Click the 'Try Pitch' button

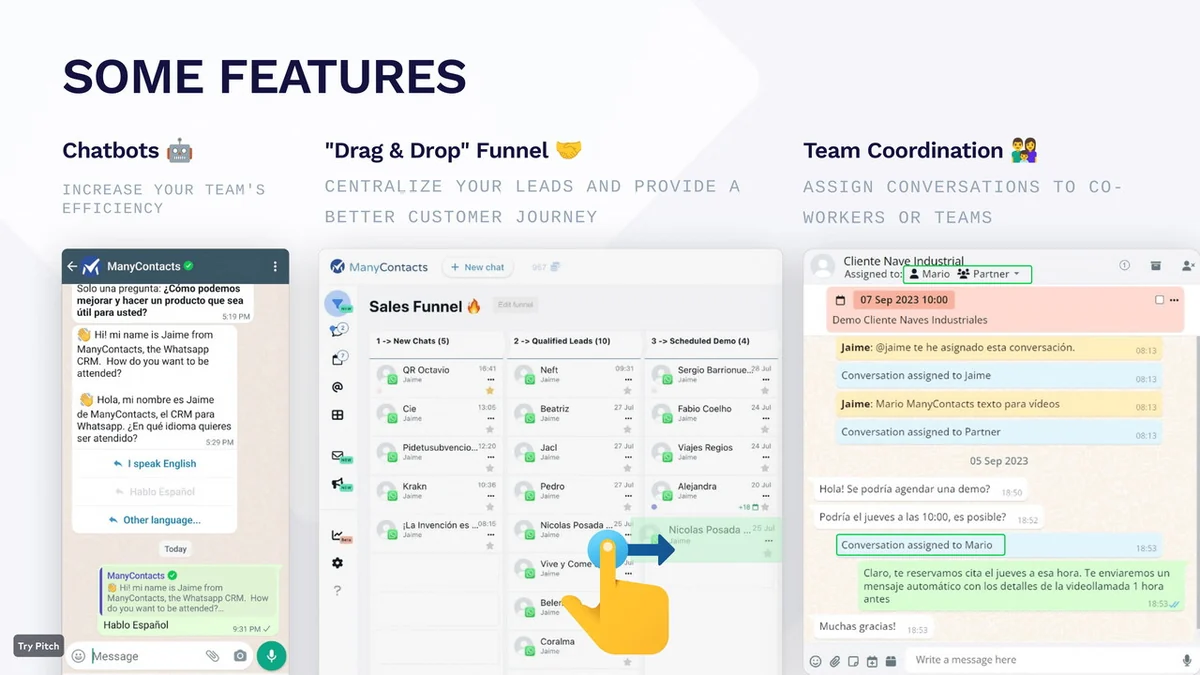(39, 646)
